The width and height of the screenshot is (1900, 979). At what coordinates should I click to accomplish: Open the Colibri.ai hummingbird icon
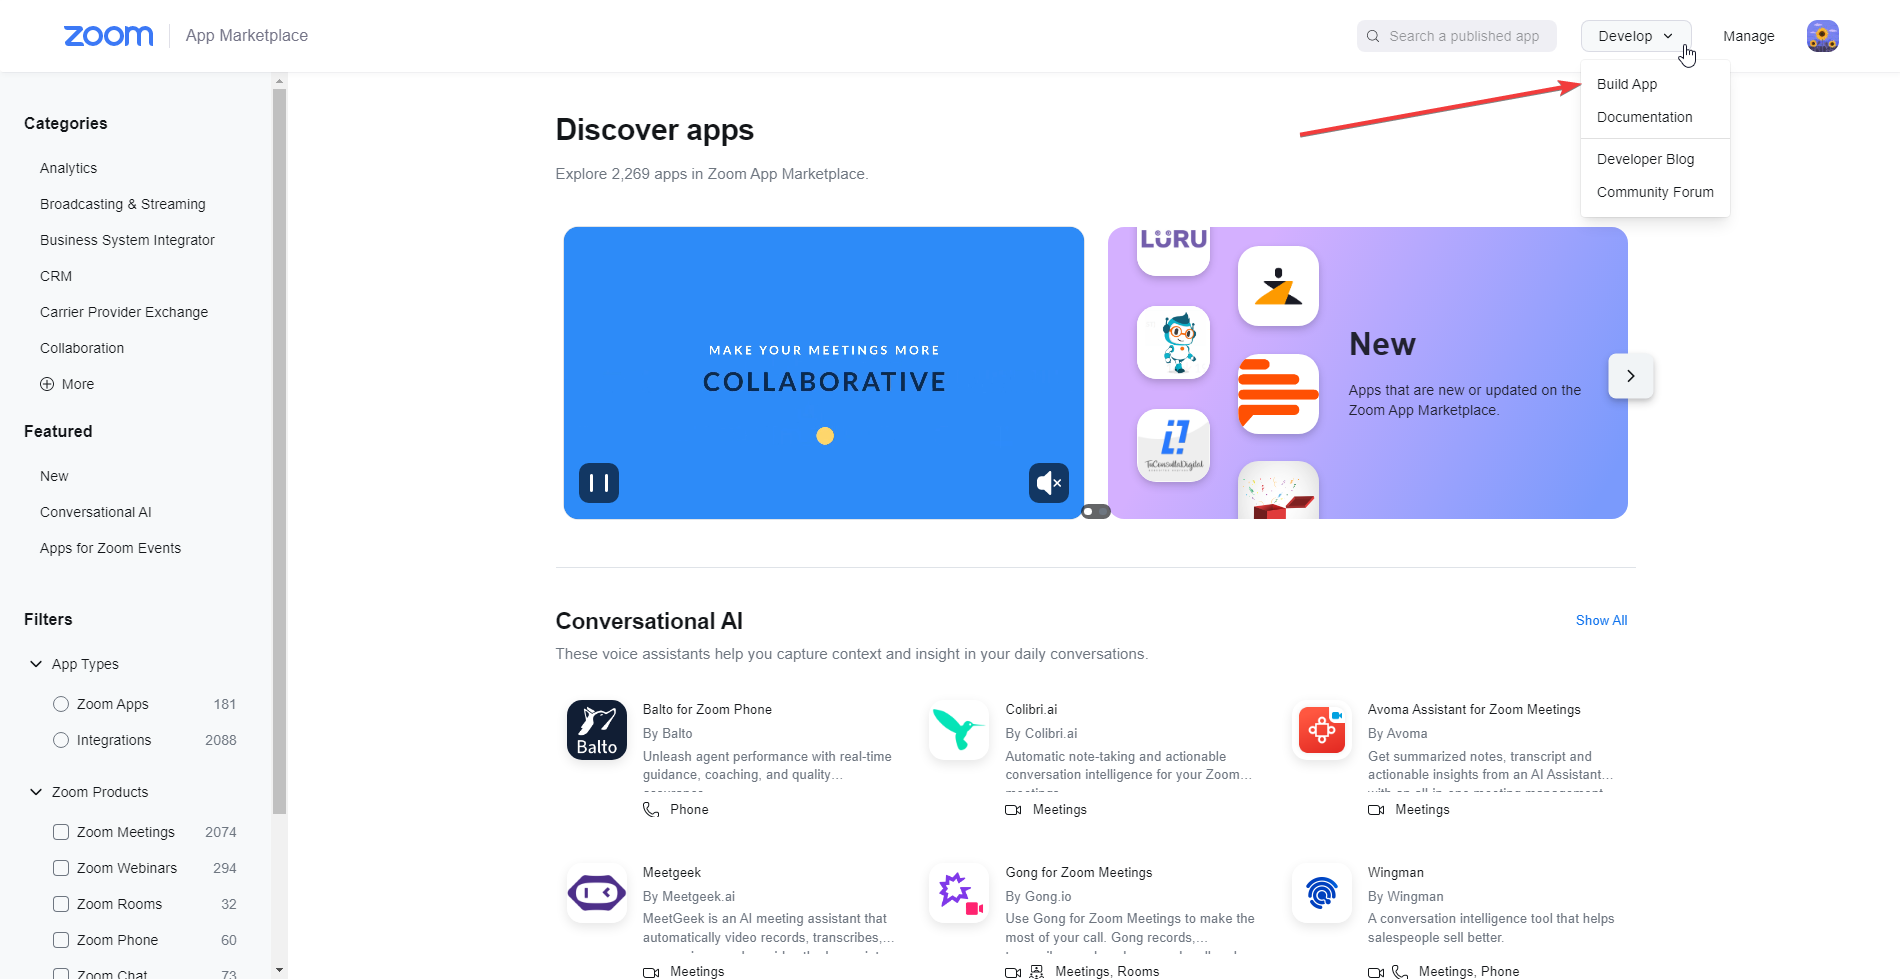pos(959,730)
